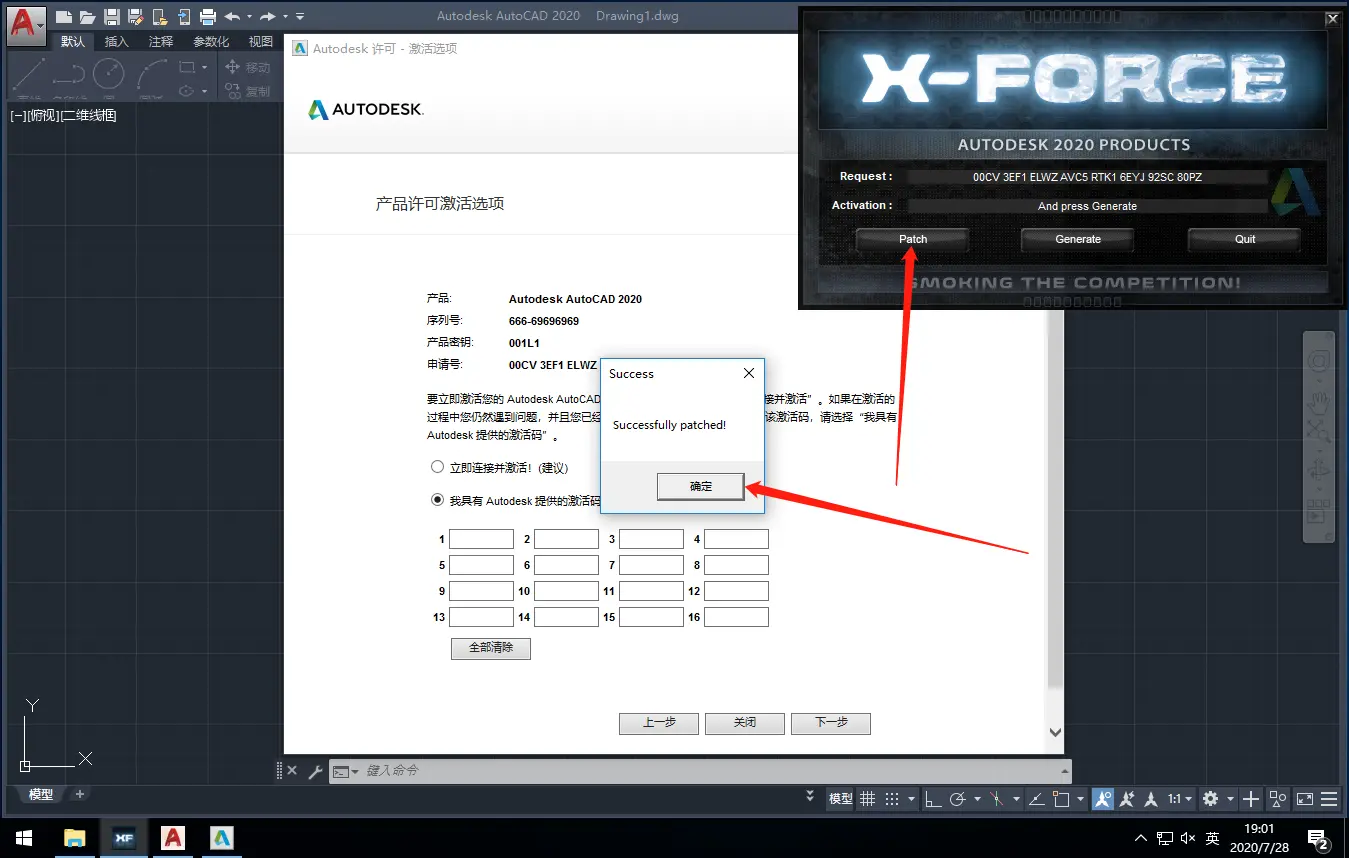The height and width of the screenshot is (858, 1349).
Task: Open the Undo history dropdown arrow
Action: (249, 17)
